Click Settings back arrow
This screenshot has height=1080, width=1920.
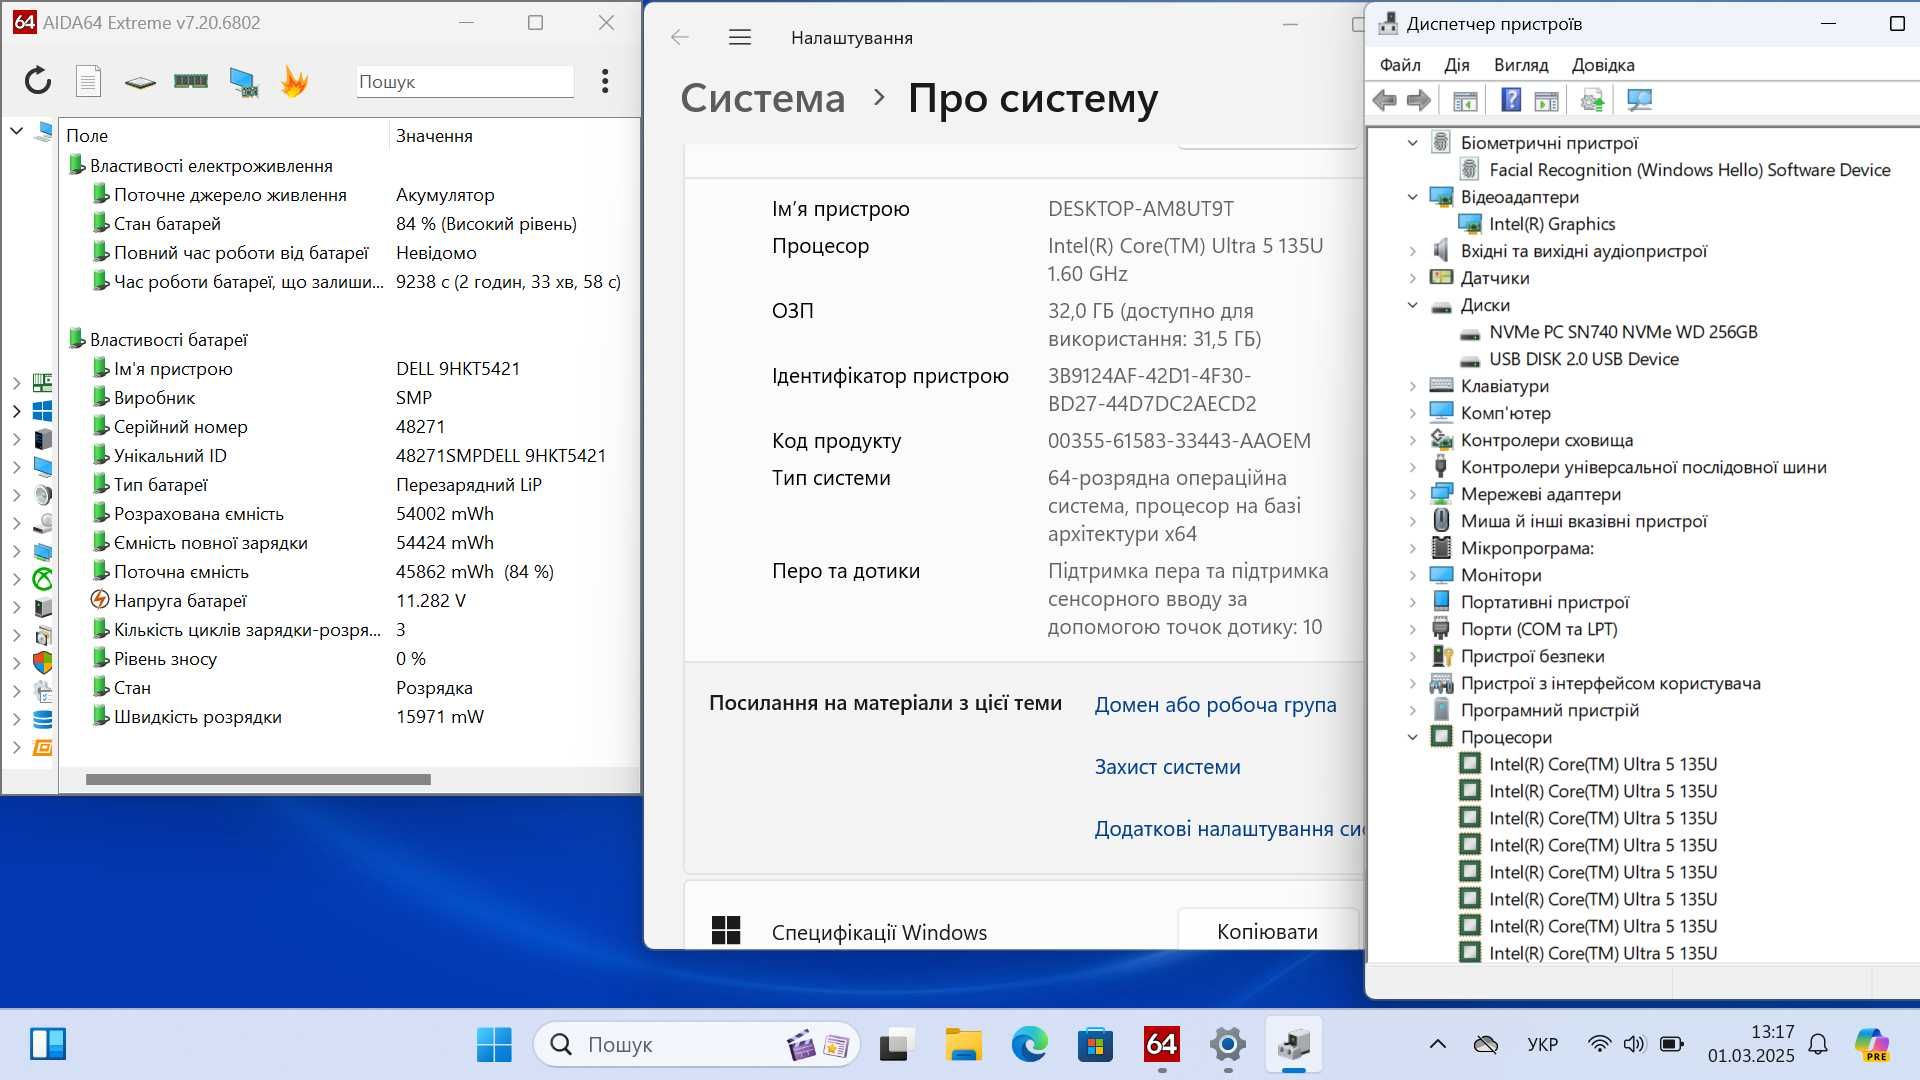(x=680, y=38)
